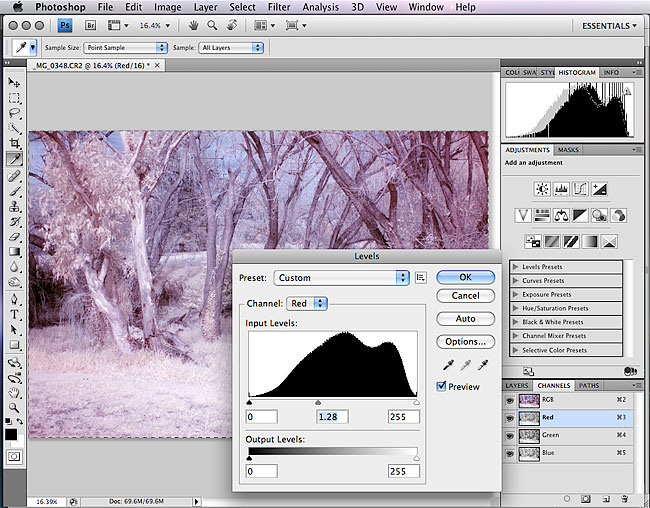Pick the black point eyedropper in Levels
Screen dimensions: 650x508
448,365
